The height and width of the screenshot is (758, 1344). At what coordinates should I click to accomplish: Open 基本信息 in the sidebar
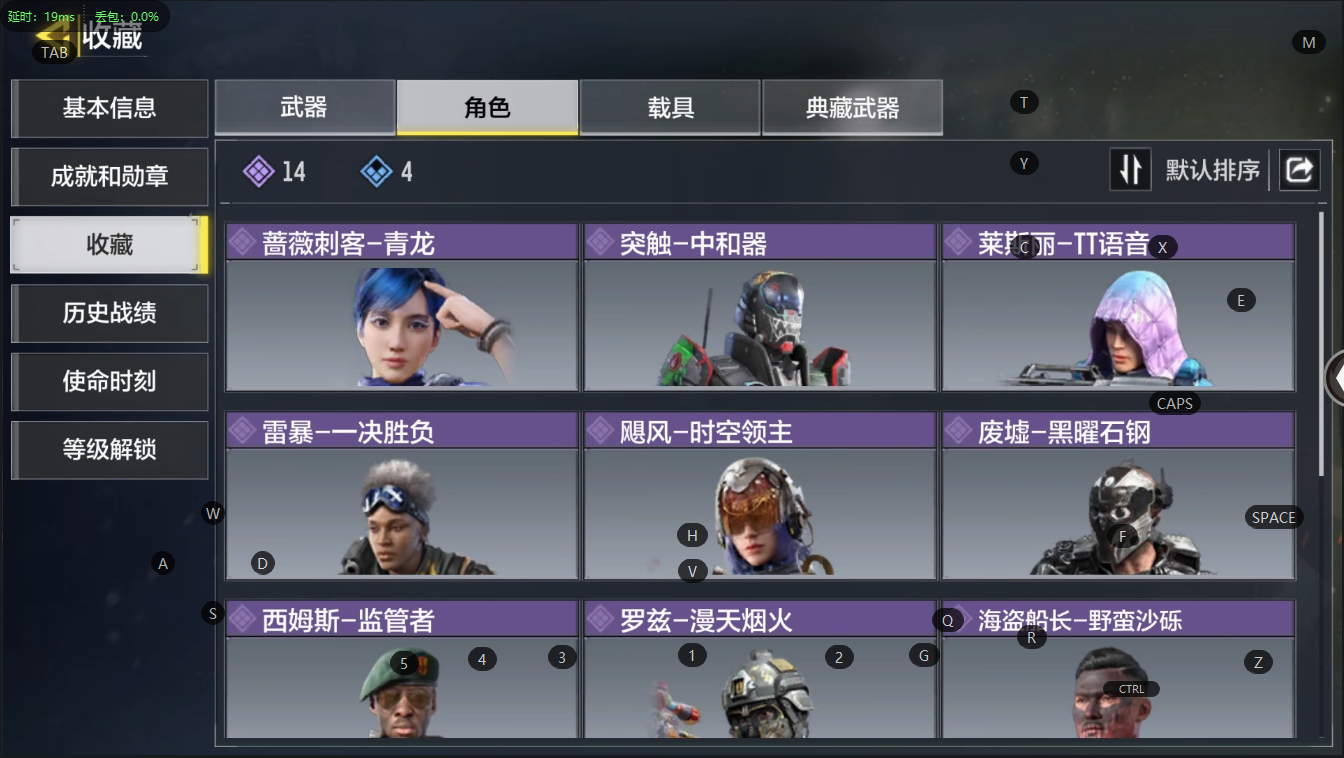pyautogui.click(x=109, y=108)
